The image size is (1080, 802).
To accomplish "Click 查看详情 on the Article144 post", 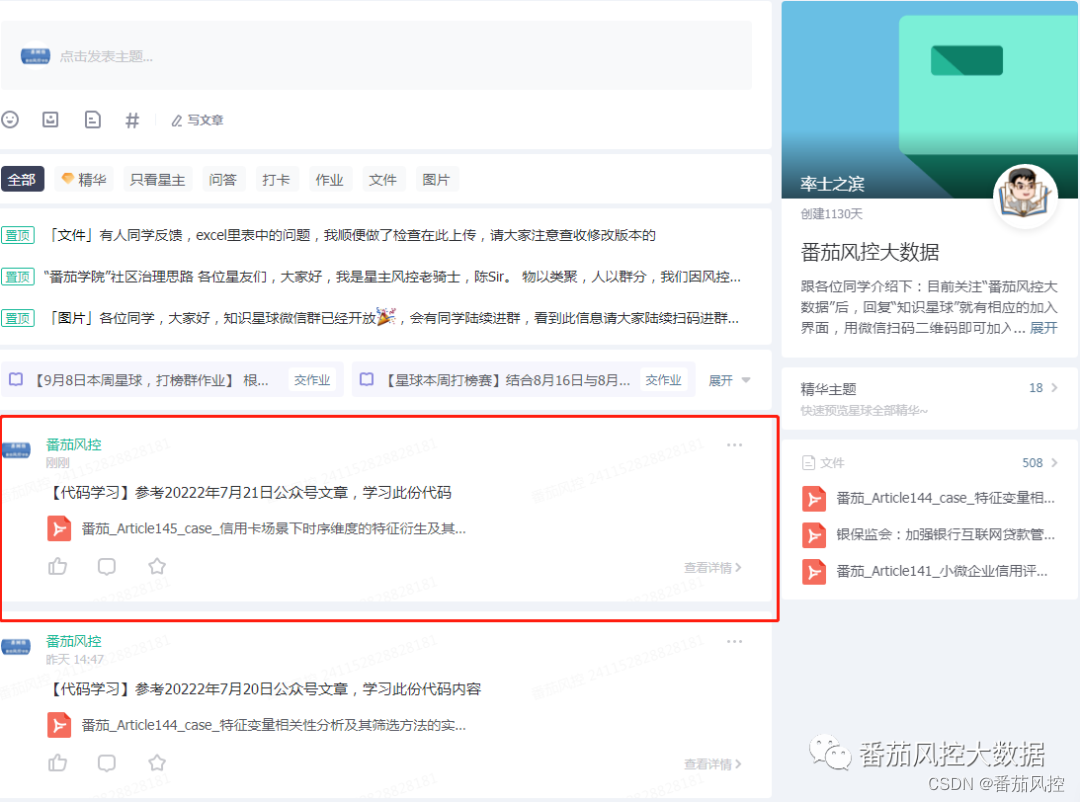I will click(713, 764).
